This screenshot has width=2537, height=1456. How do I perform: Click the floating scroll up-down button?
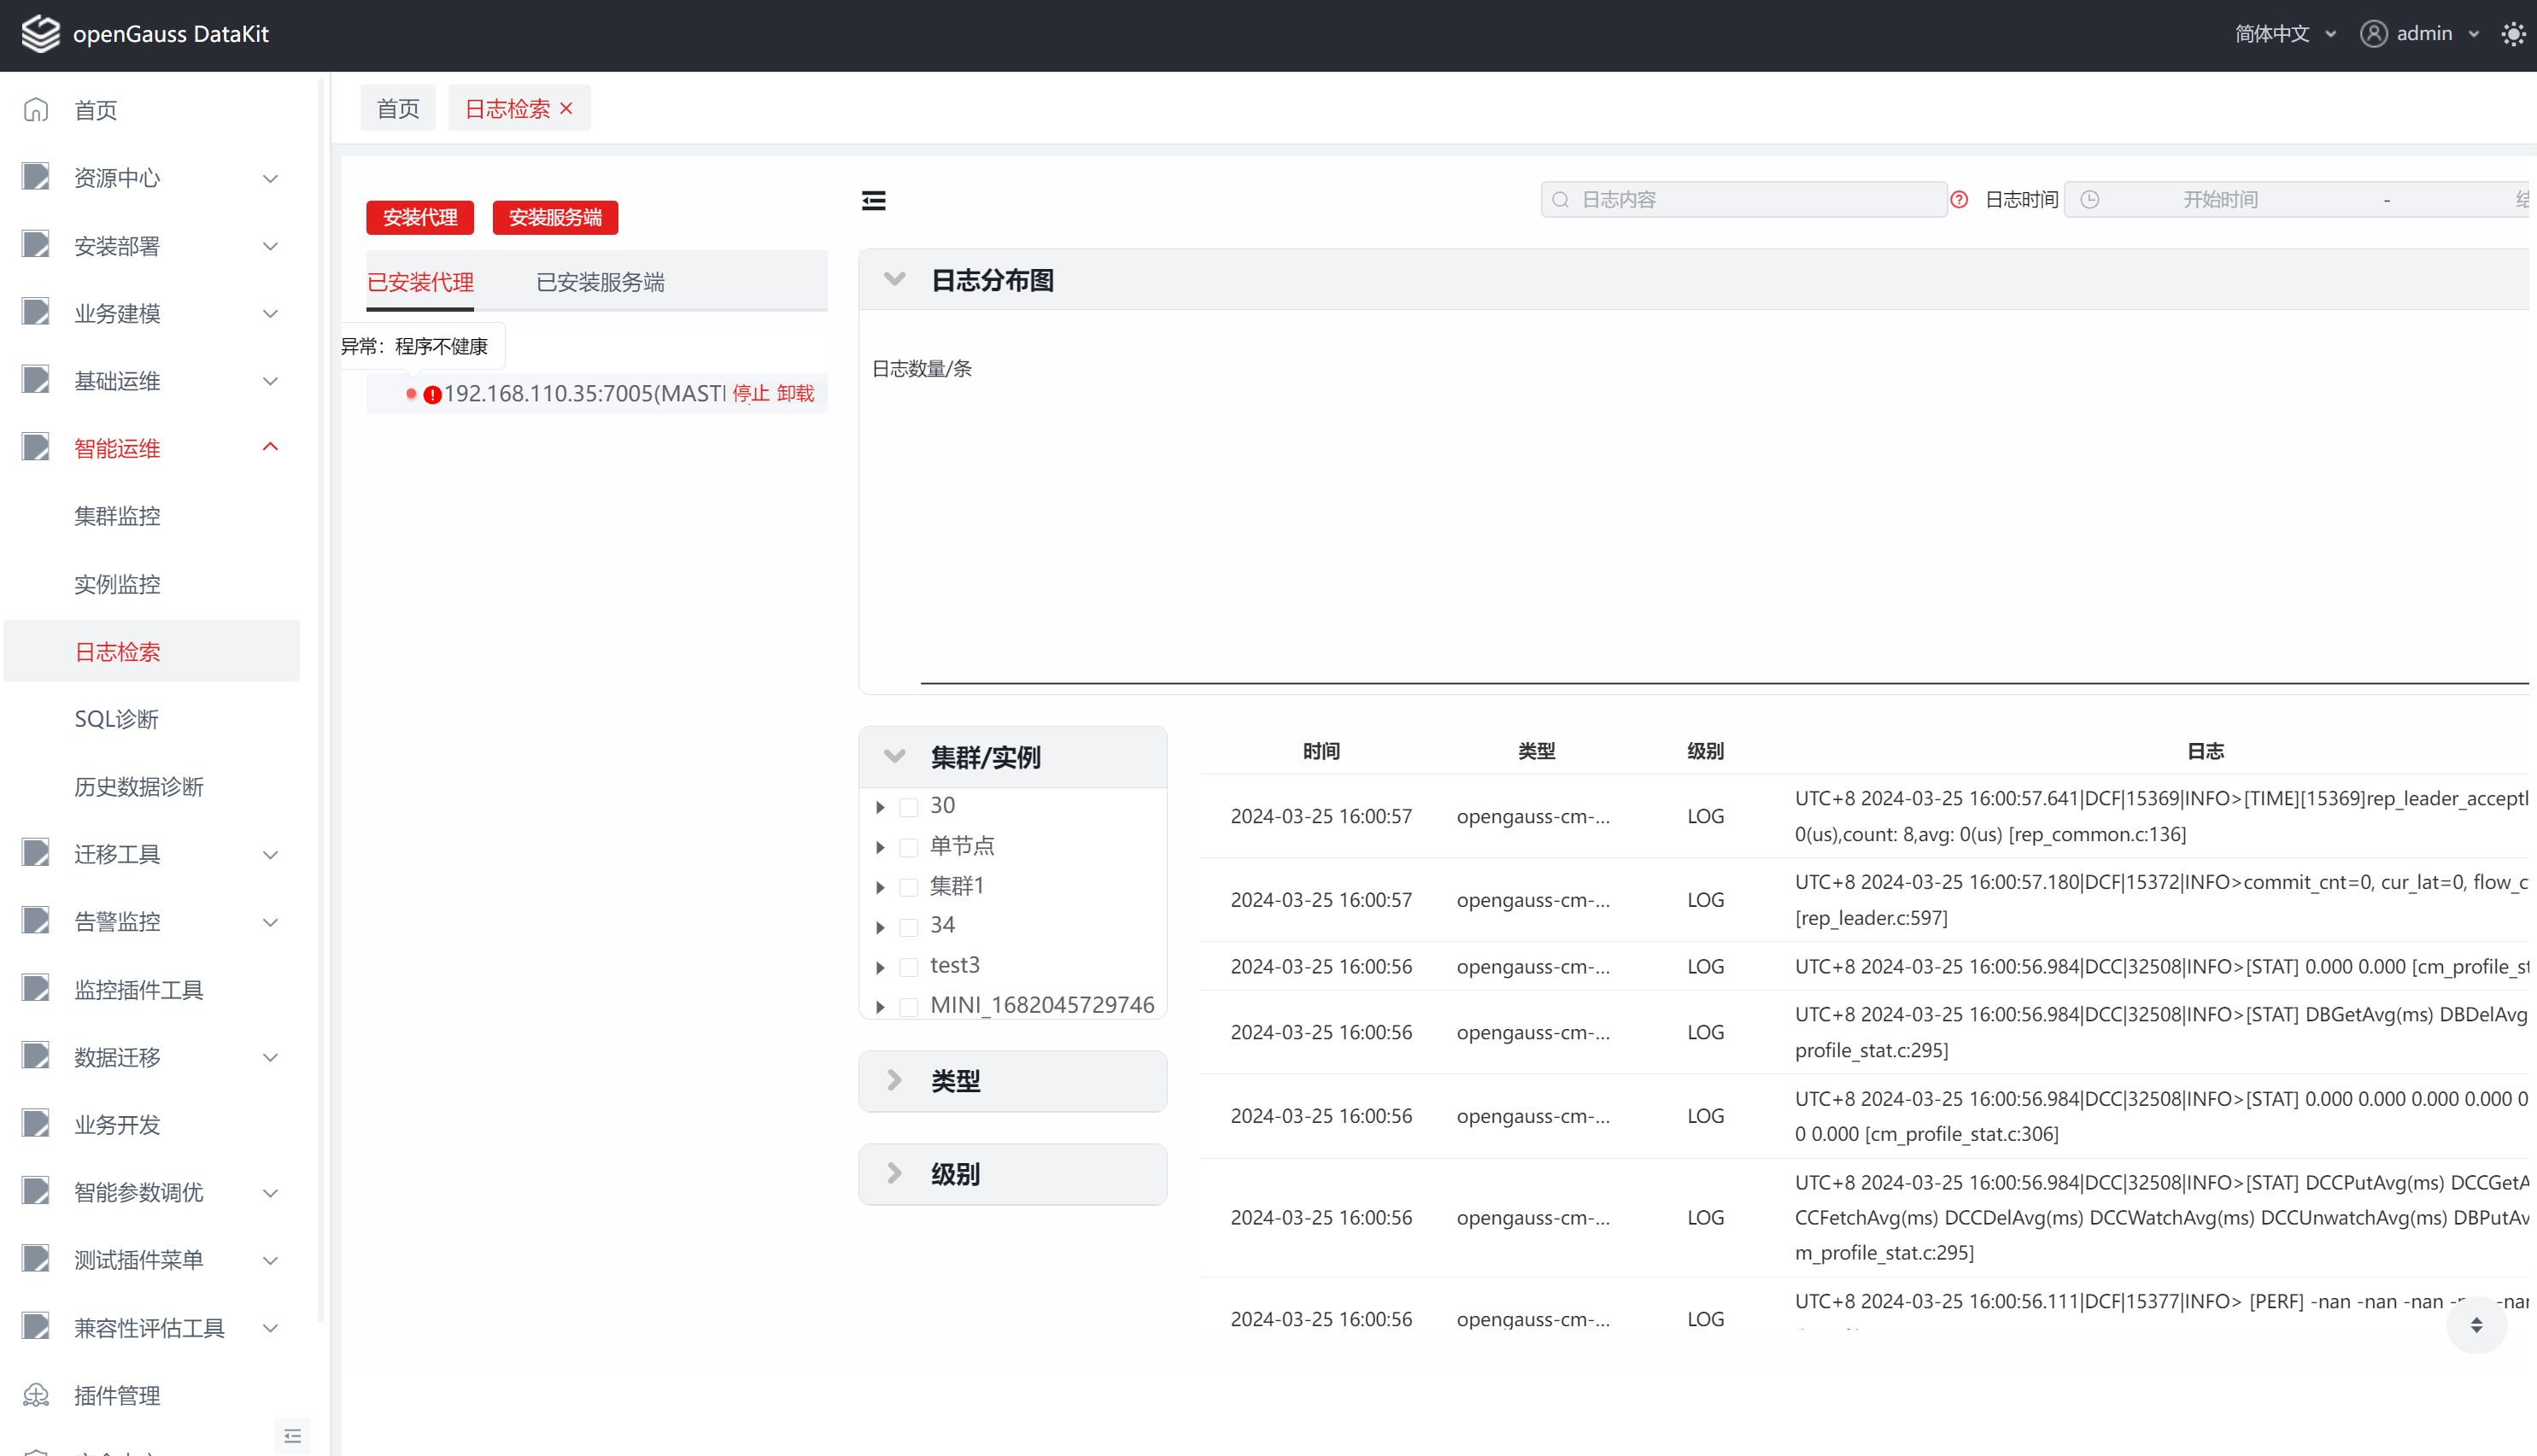point(2476,1325)
